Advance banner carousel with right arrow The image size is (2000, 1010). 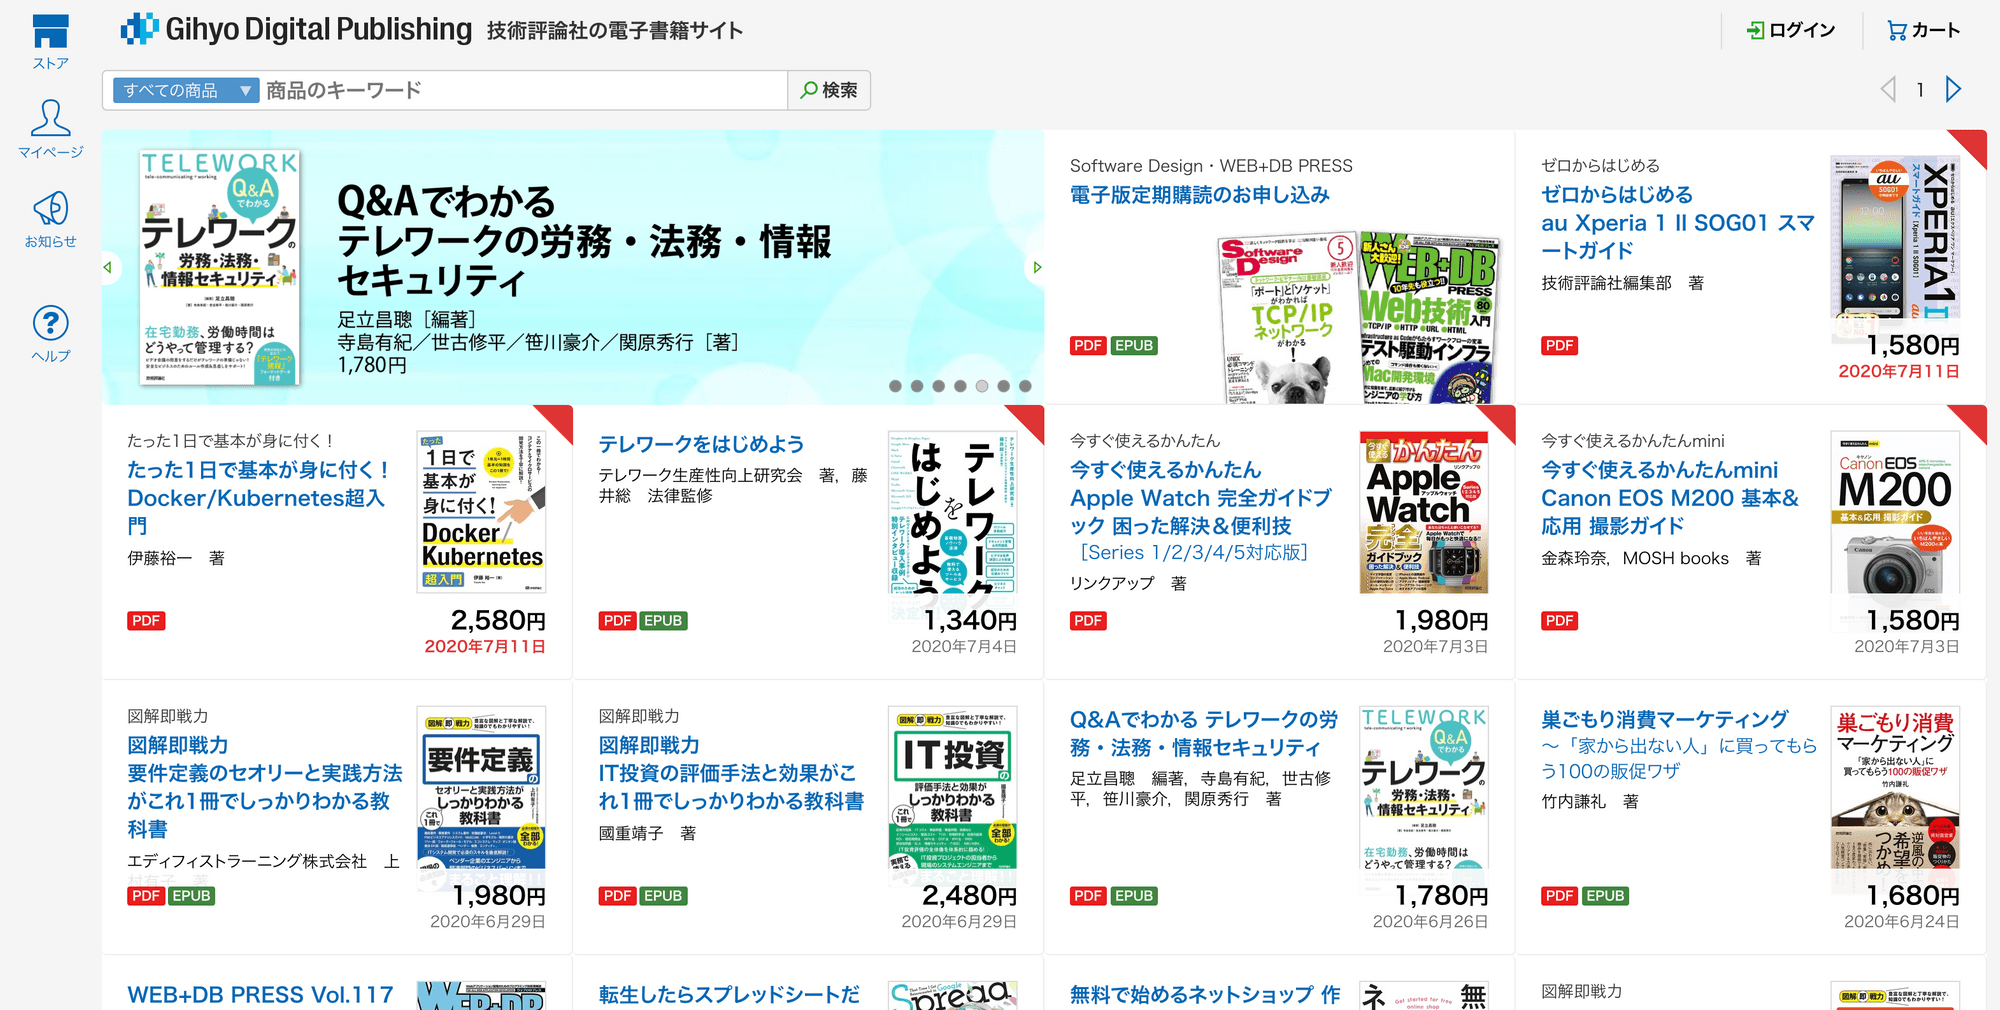point(1037,267)
